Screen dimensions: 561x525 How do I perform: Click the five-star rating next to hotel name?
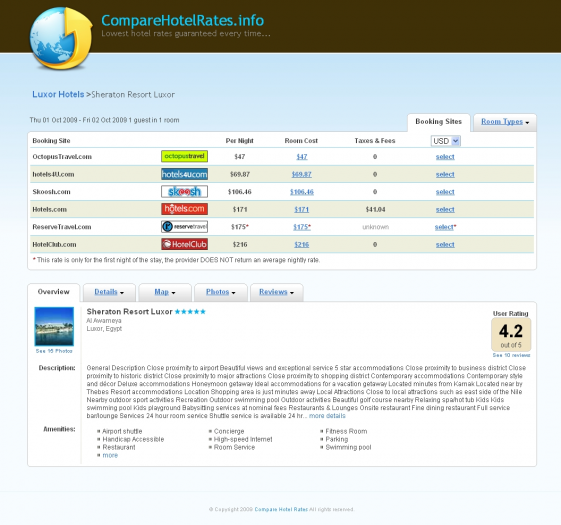pyautogui.click(x=190, y=311)
